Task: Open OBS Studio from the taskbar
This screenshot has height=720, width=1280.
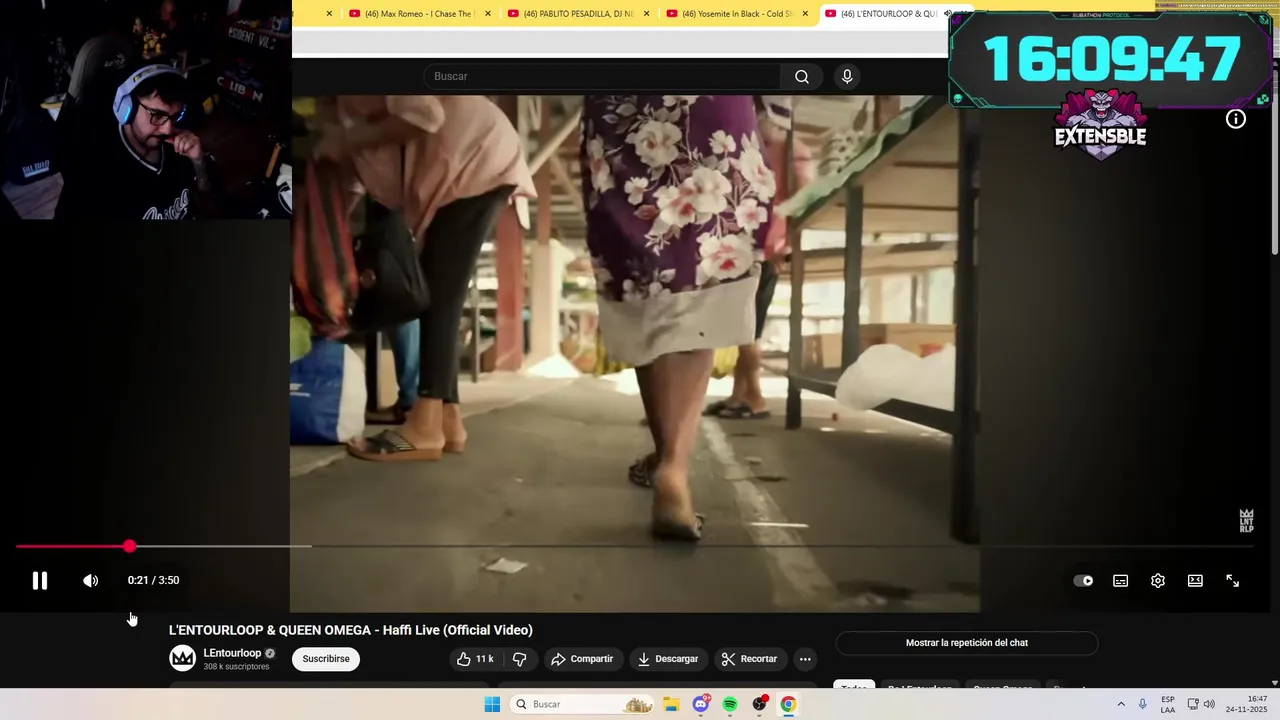Action: pyautogui.click(x=759, y=704)
